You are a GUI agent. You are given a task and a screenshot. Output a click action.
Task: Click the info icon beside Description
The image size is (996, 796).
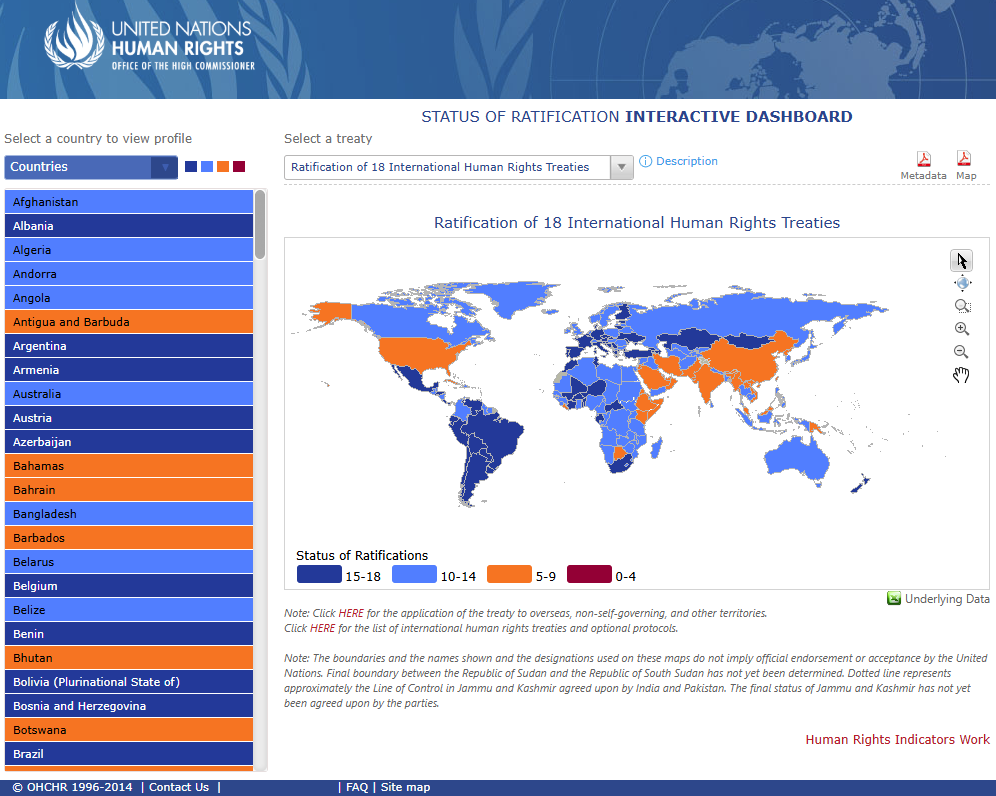646,162
